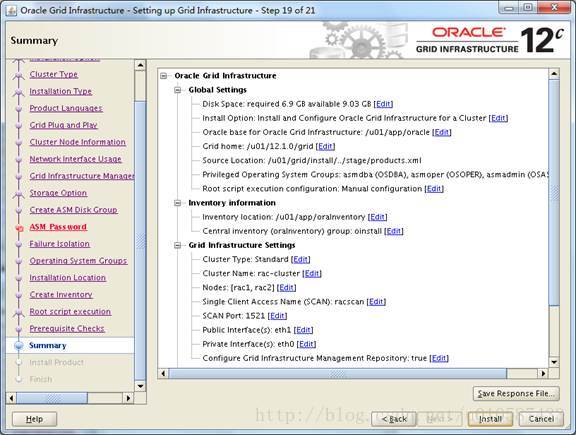Edit the Disk Space setting
The width and height of the screenshot is (576, 435).
[383, 104]
